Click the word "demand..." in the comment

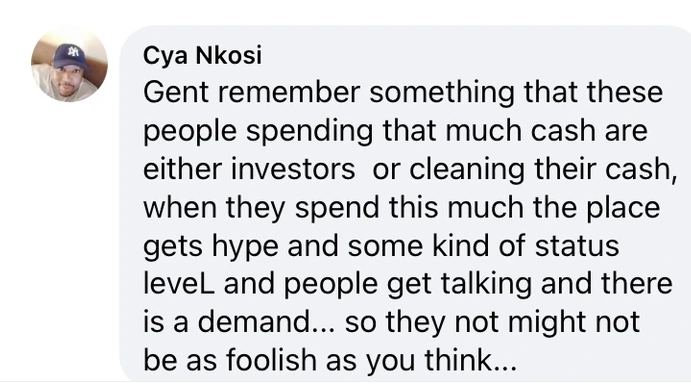[x=267, y=322]
